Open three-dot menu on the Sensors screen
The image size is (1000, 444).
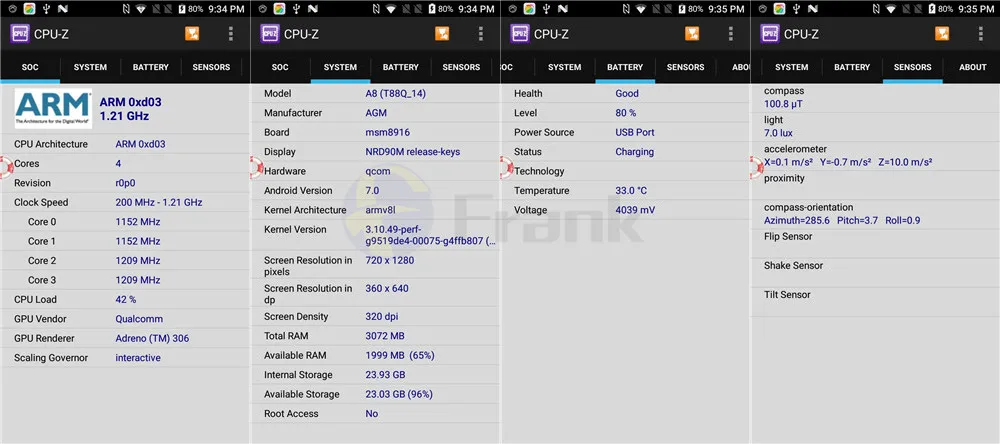click(x=981, y=33)
